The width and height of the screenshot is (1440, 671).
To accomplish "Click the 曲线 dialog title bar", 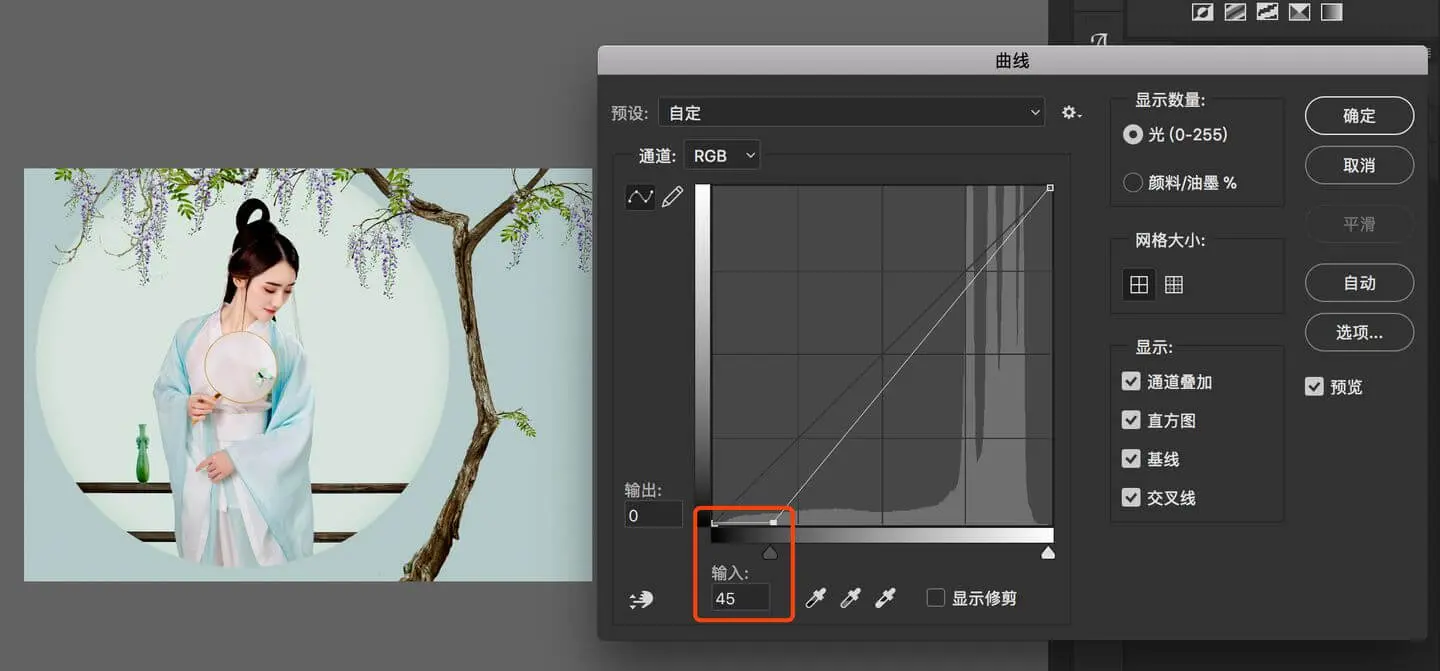I will point(1012,61).
